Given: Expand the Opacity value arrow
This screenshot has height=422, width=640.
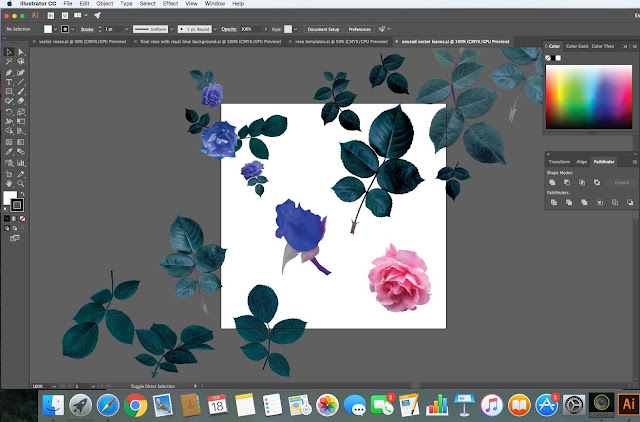Looking at the screenshot, I should click(266, 29).
